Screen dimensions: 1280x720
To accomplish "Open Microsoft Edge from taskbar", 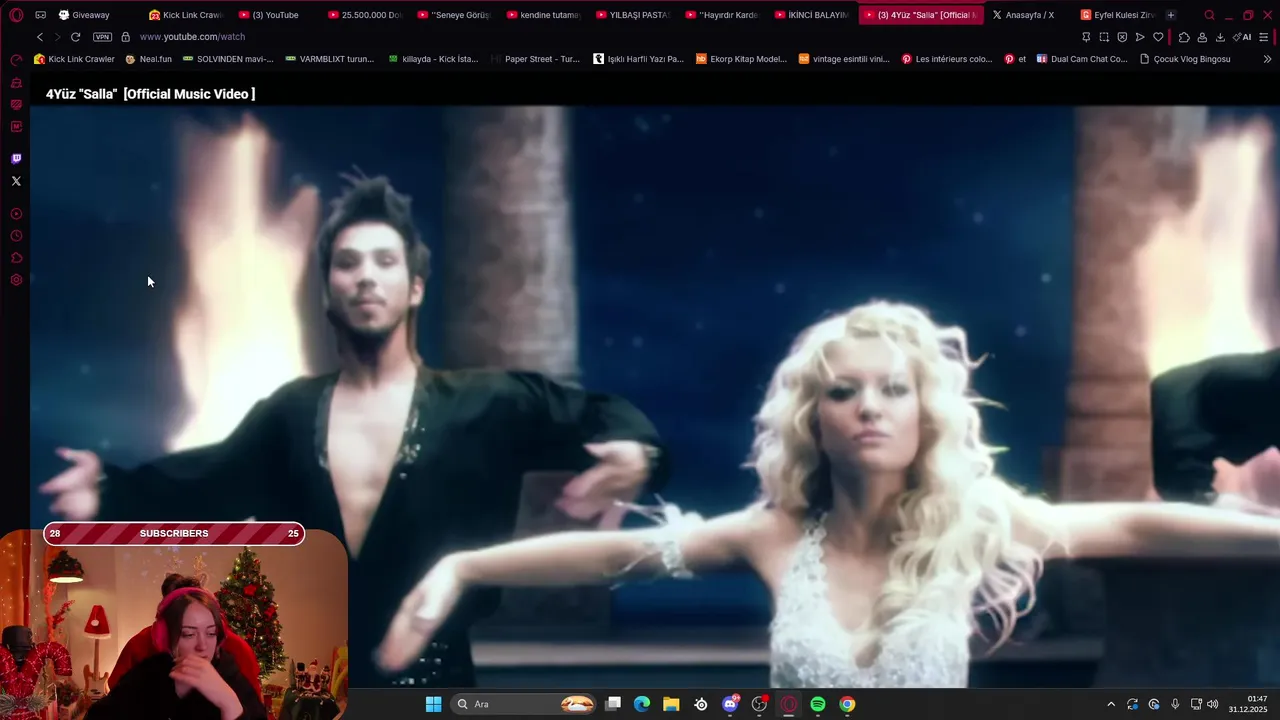I will point(642,704).
